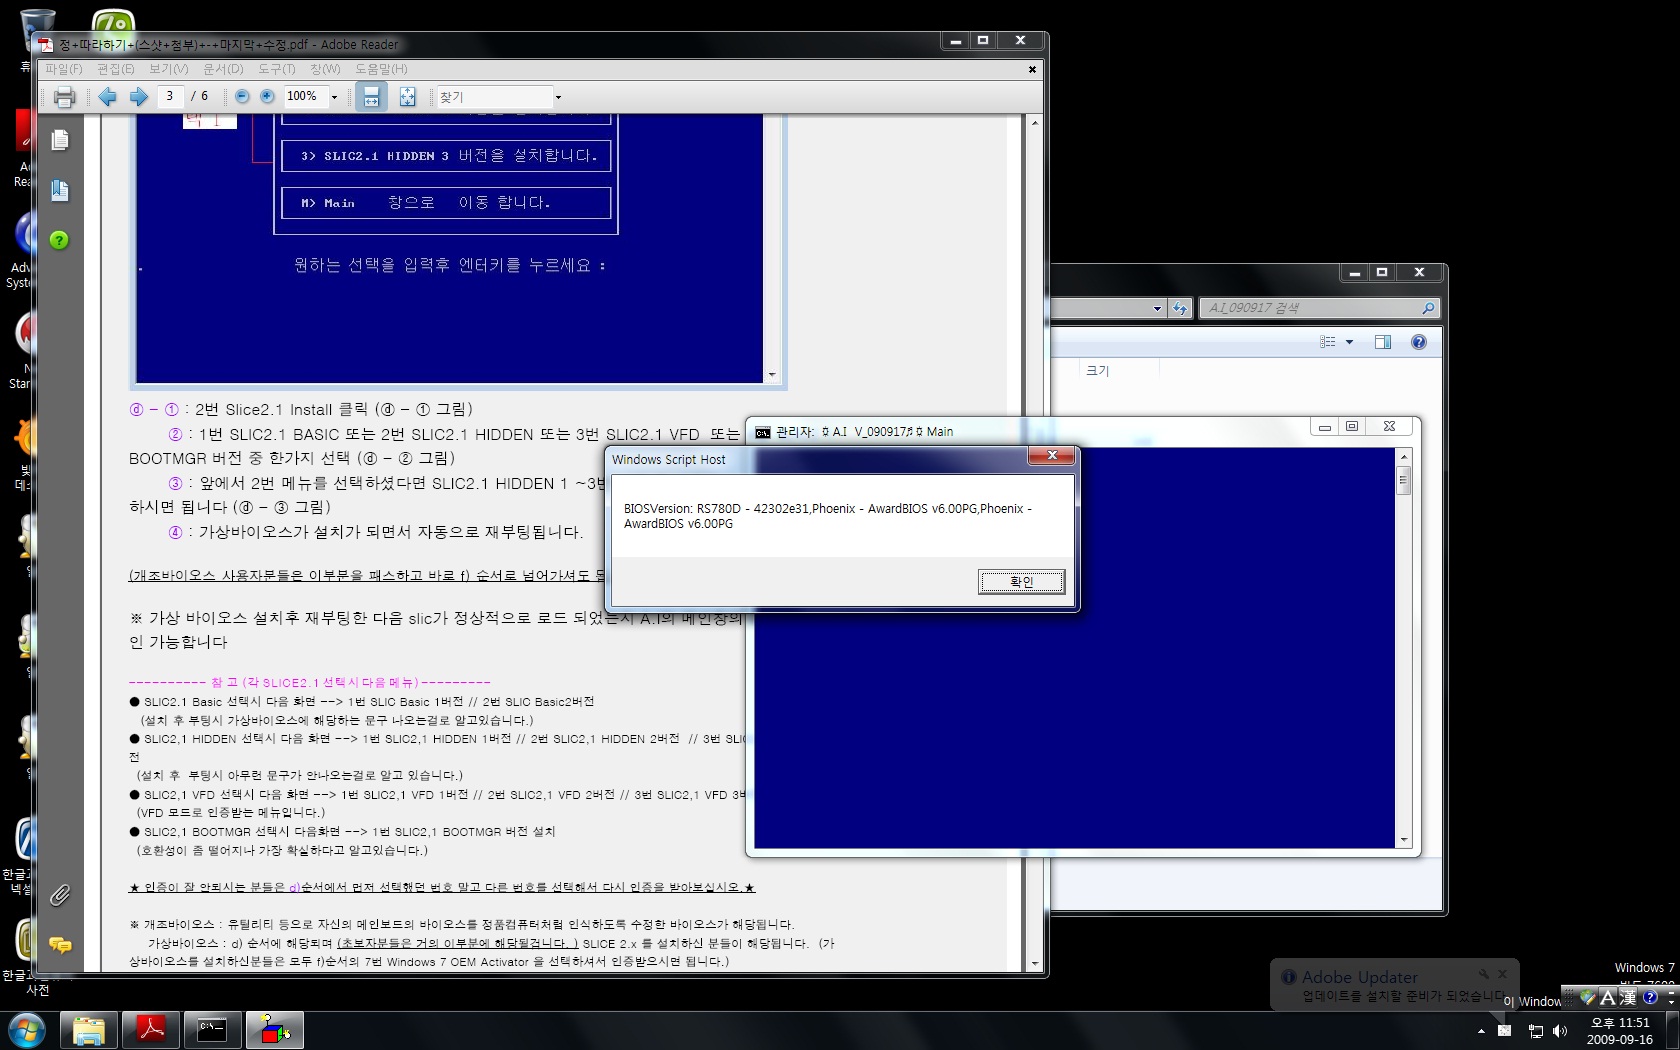Screen dimensions: 1680x1050
Task: Toggle the Hanja button in language bar
Action: (x=1628, y=997)
